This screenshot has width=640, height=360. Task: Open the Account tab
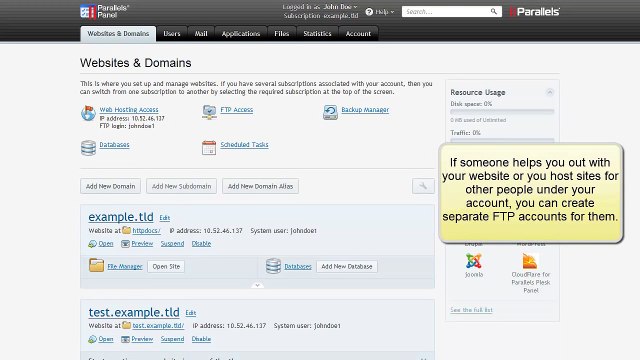coord(358,34)
